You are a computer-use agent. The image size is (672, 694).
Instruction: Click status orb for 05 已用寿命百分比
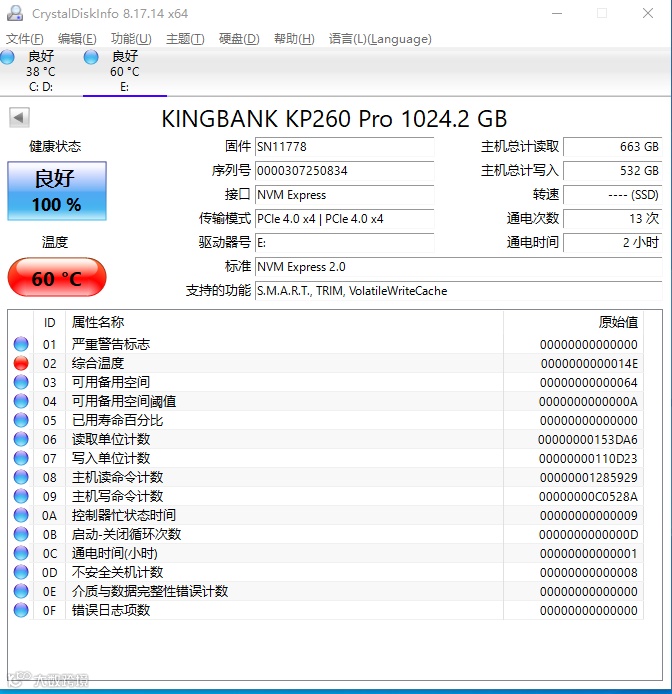(x=21, y=420)
